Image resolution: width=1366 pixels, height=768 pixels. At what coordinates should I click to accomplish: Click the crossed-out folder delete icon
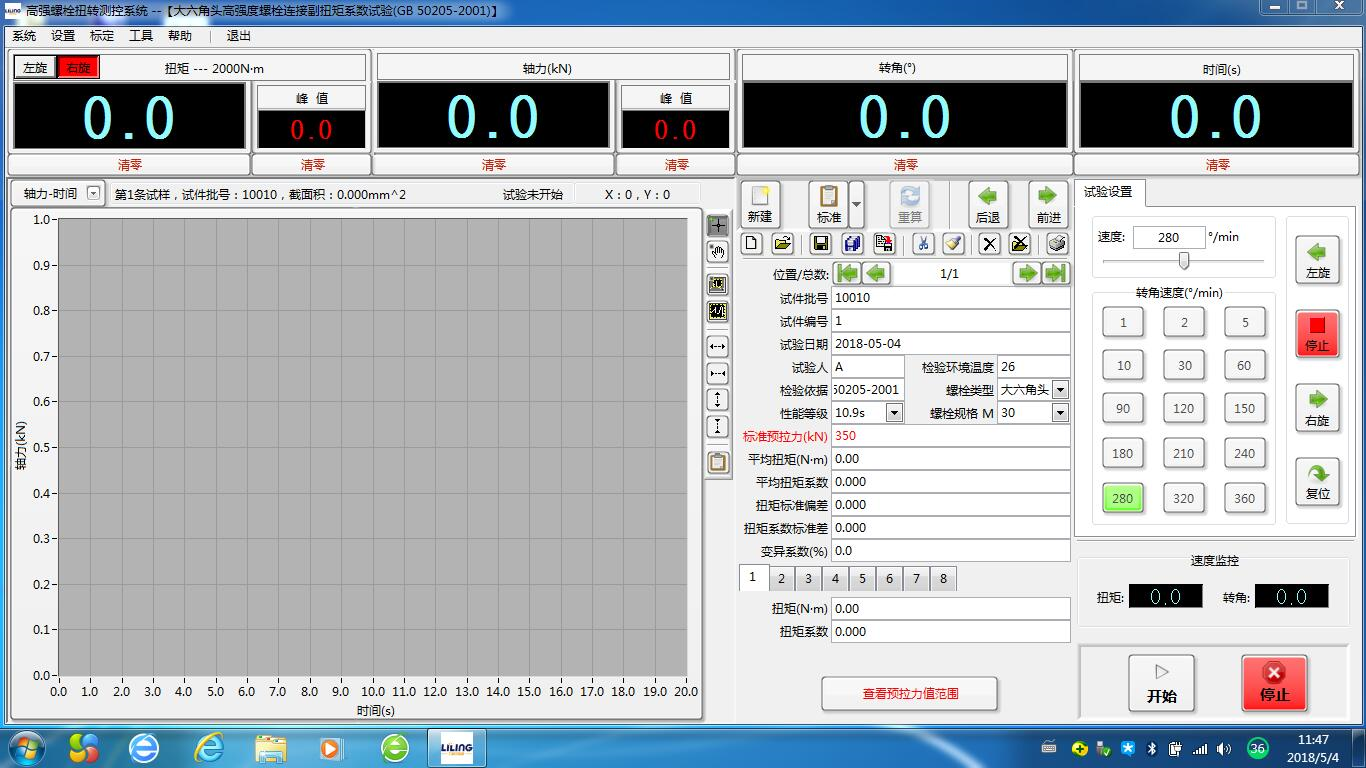(1019, 243)
